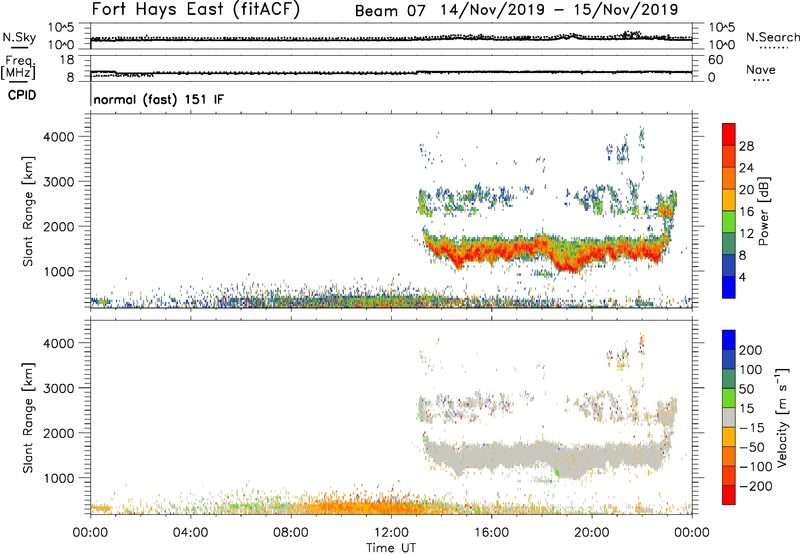Click the 'Beam 07' label
Screen dimensions: 800x554
click(x=390, y=10)
